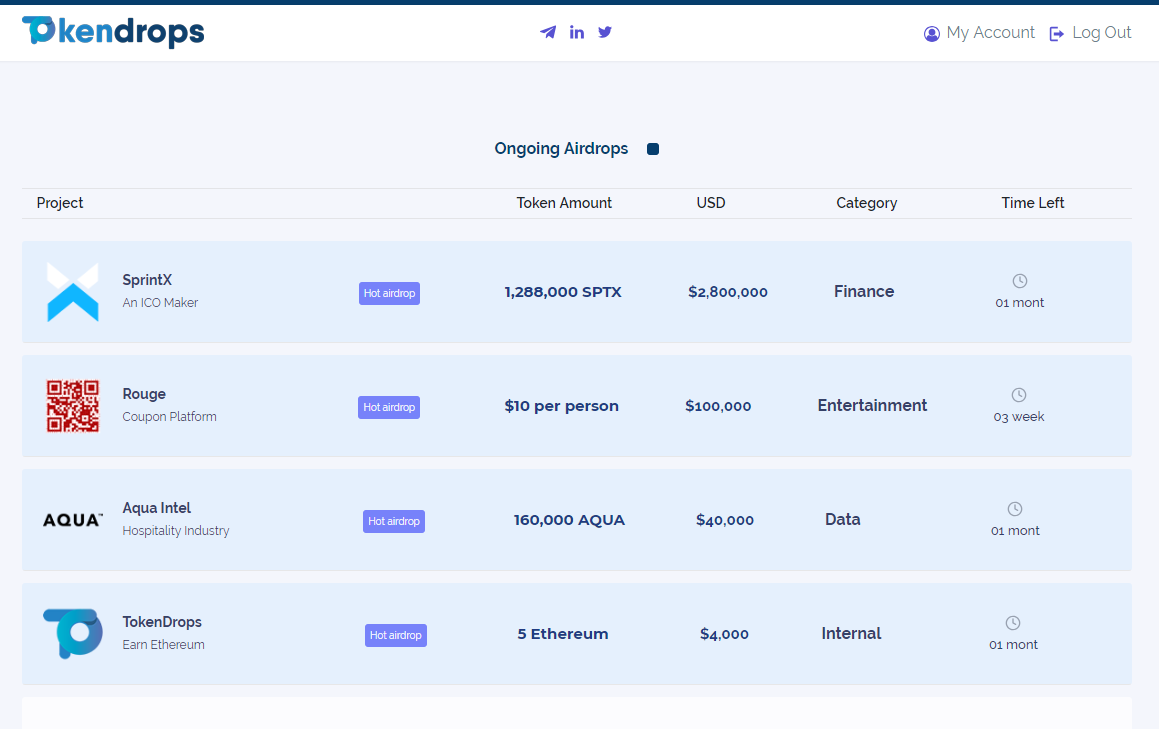Open the SprintX project name

point(147,280)
